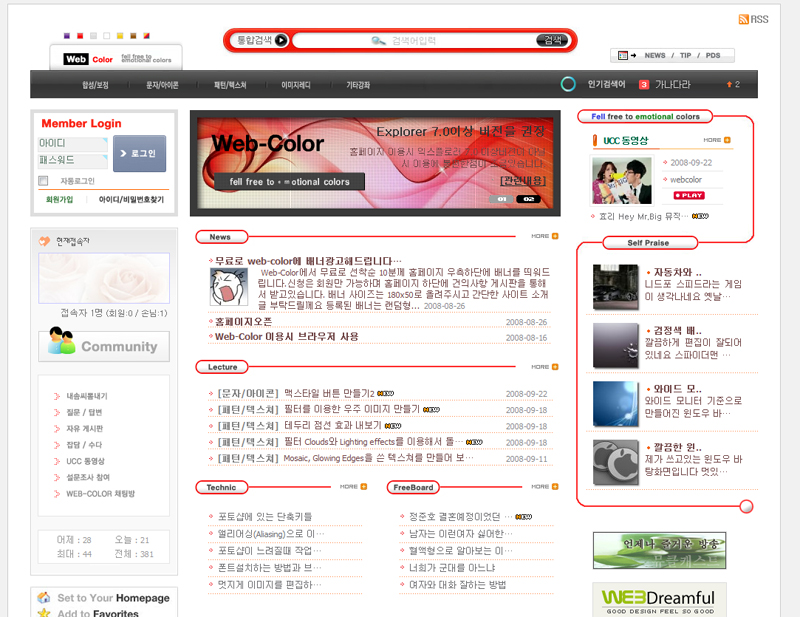Click the arrow icon beside 질문 / 답변
Screen dimensions: 800x617
coord(57,412)
